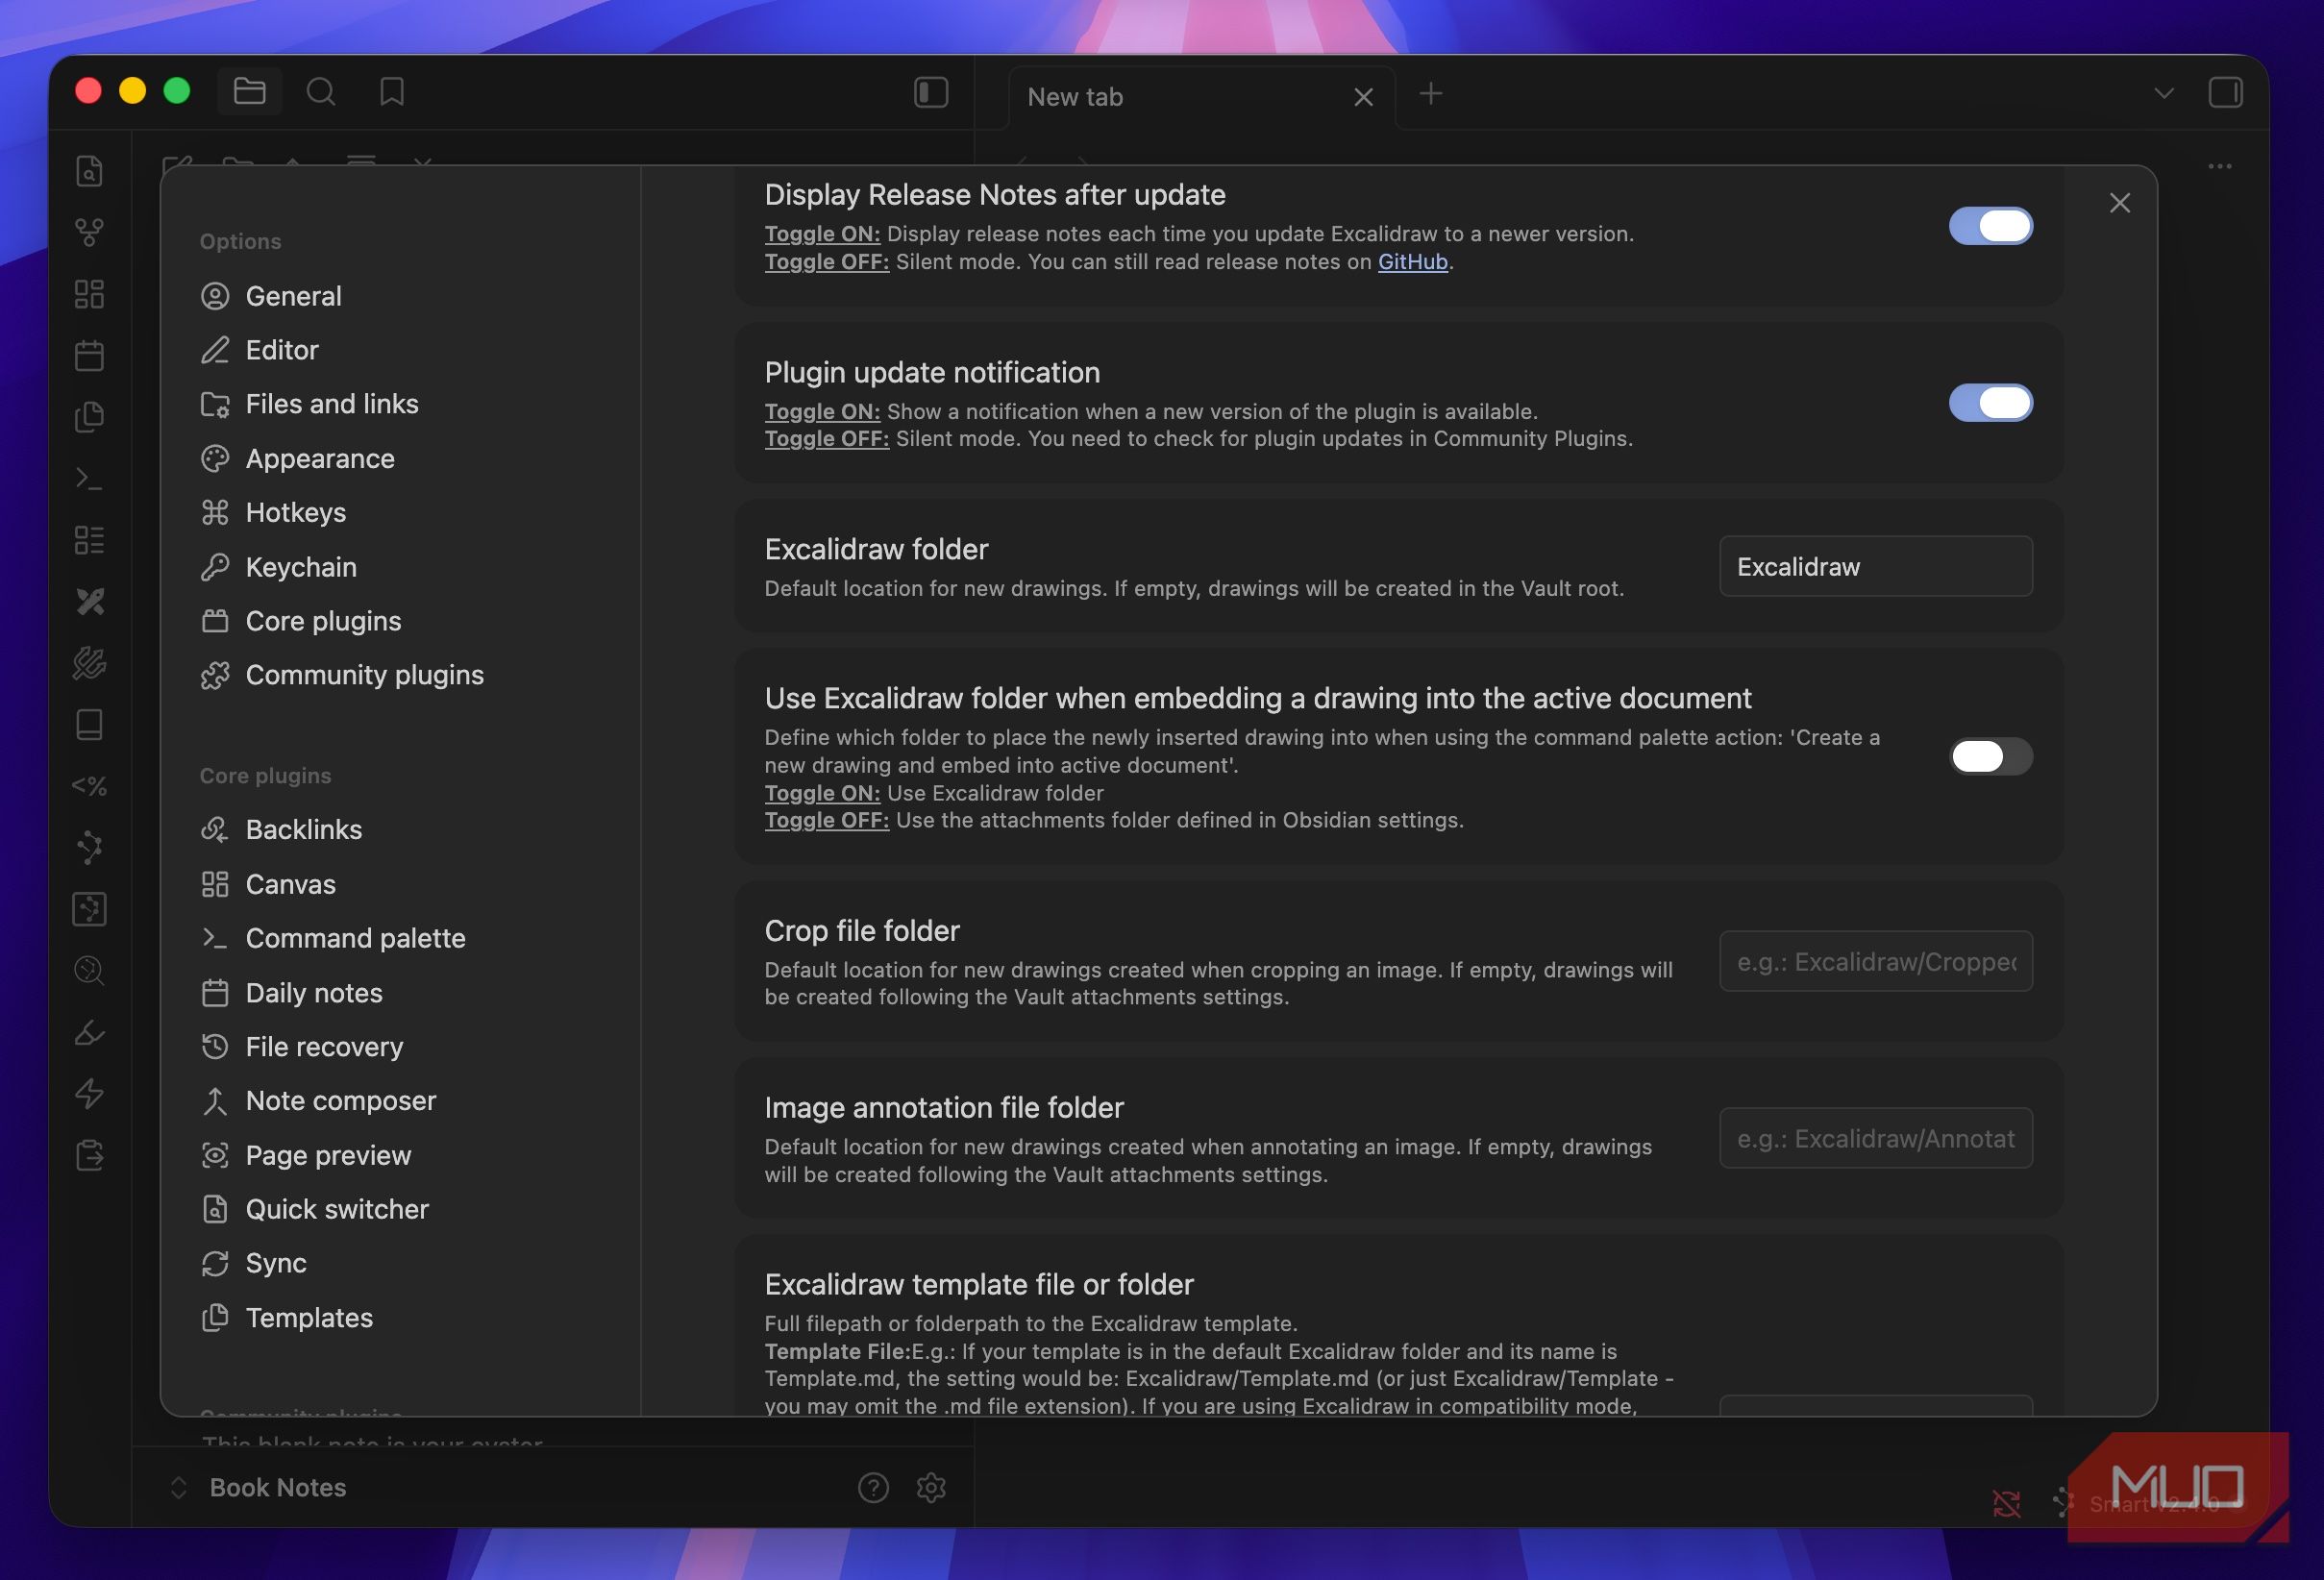The width and height of the screenshot is (2324, 1580).
Task: Click the Templater <% ribbon icon
Action: coord(89,786)
